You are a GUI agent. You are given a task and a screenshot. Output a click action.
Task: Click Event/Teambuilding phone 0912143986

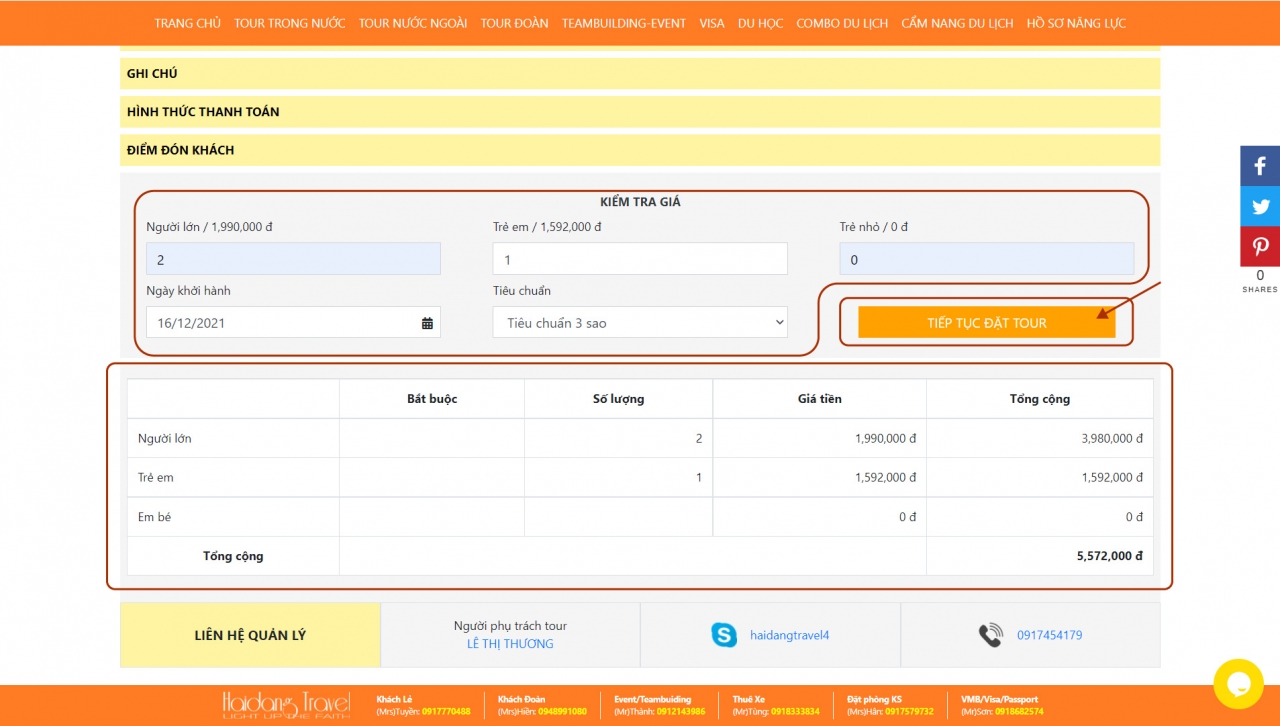[x=680, y=712]
